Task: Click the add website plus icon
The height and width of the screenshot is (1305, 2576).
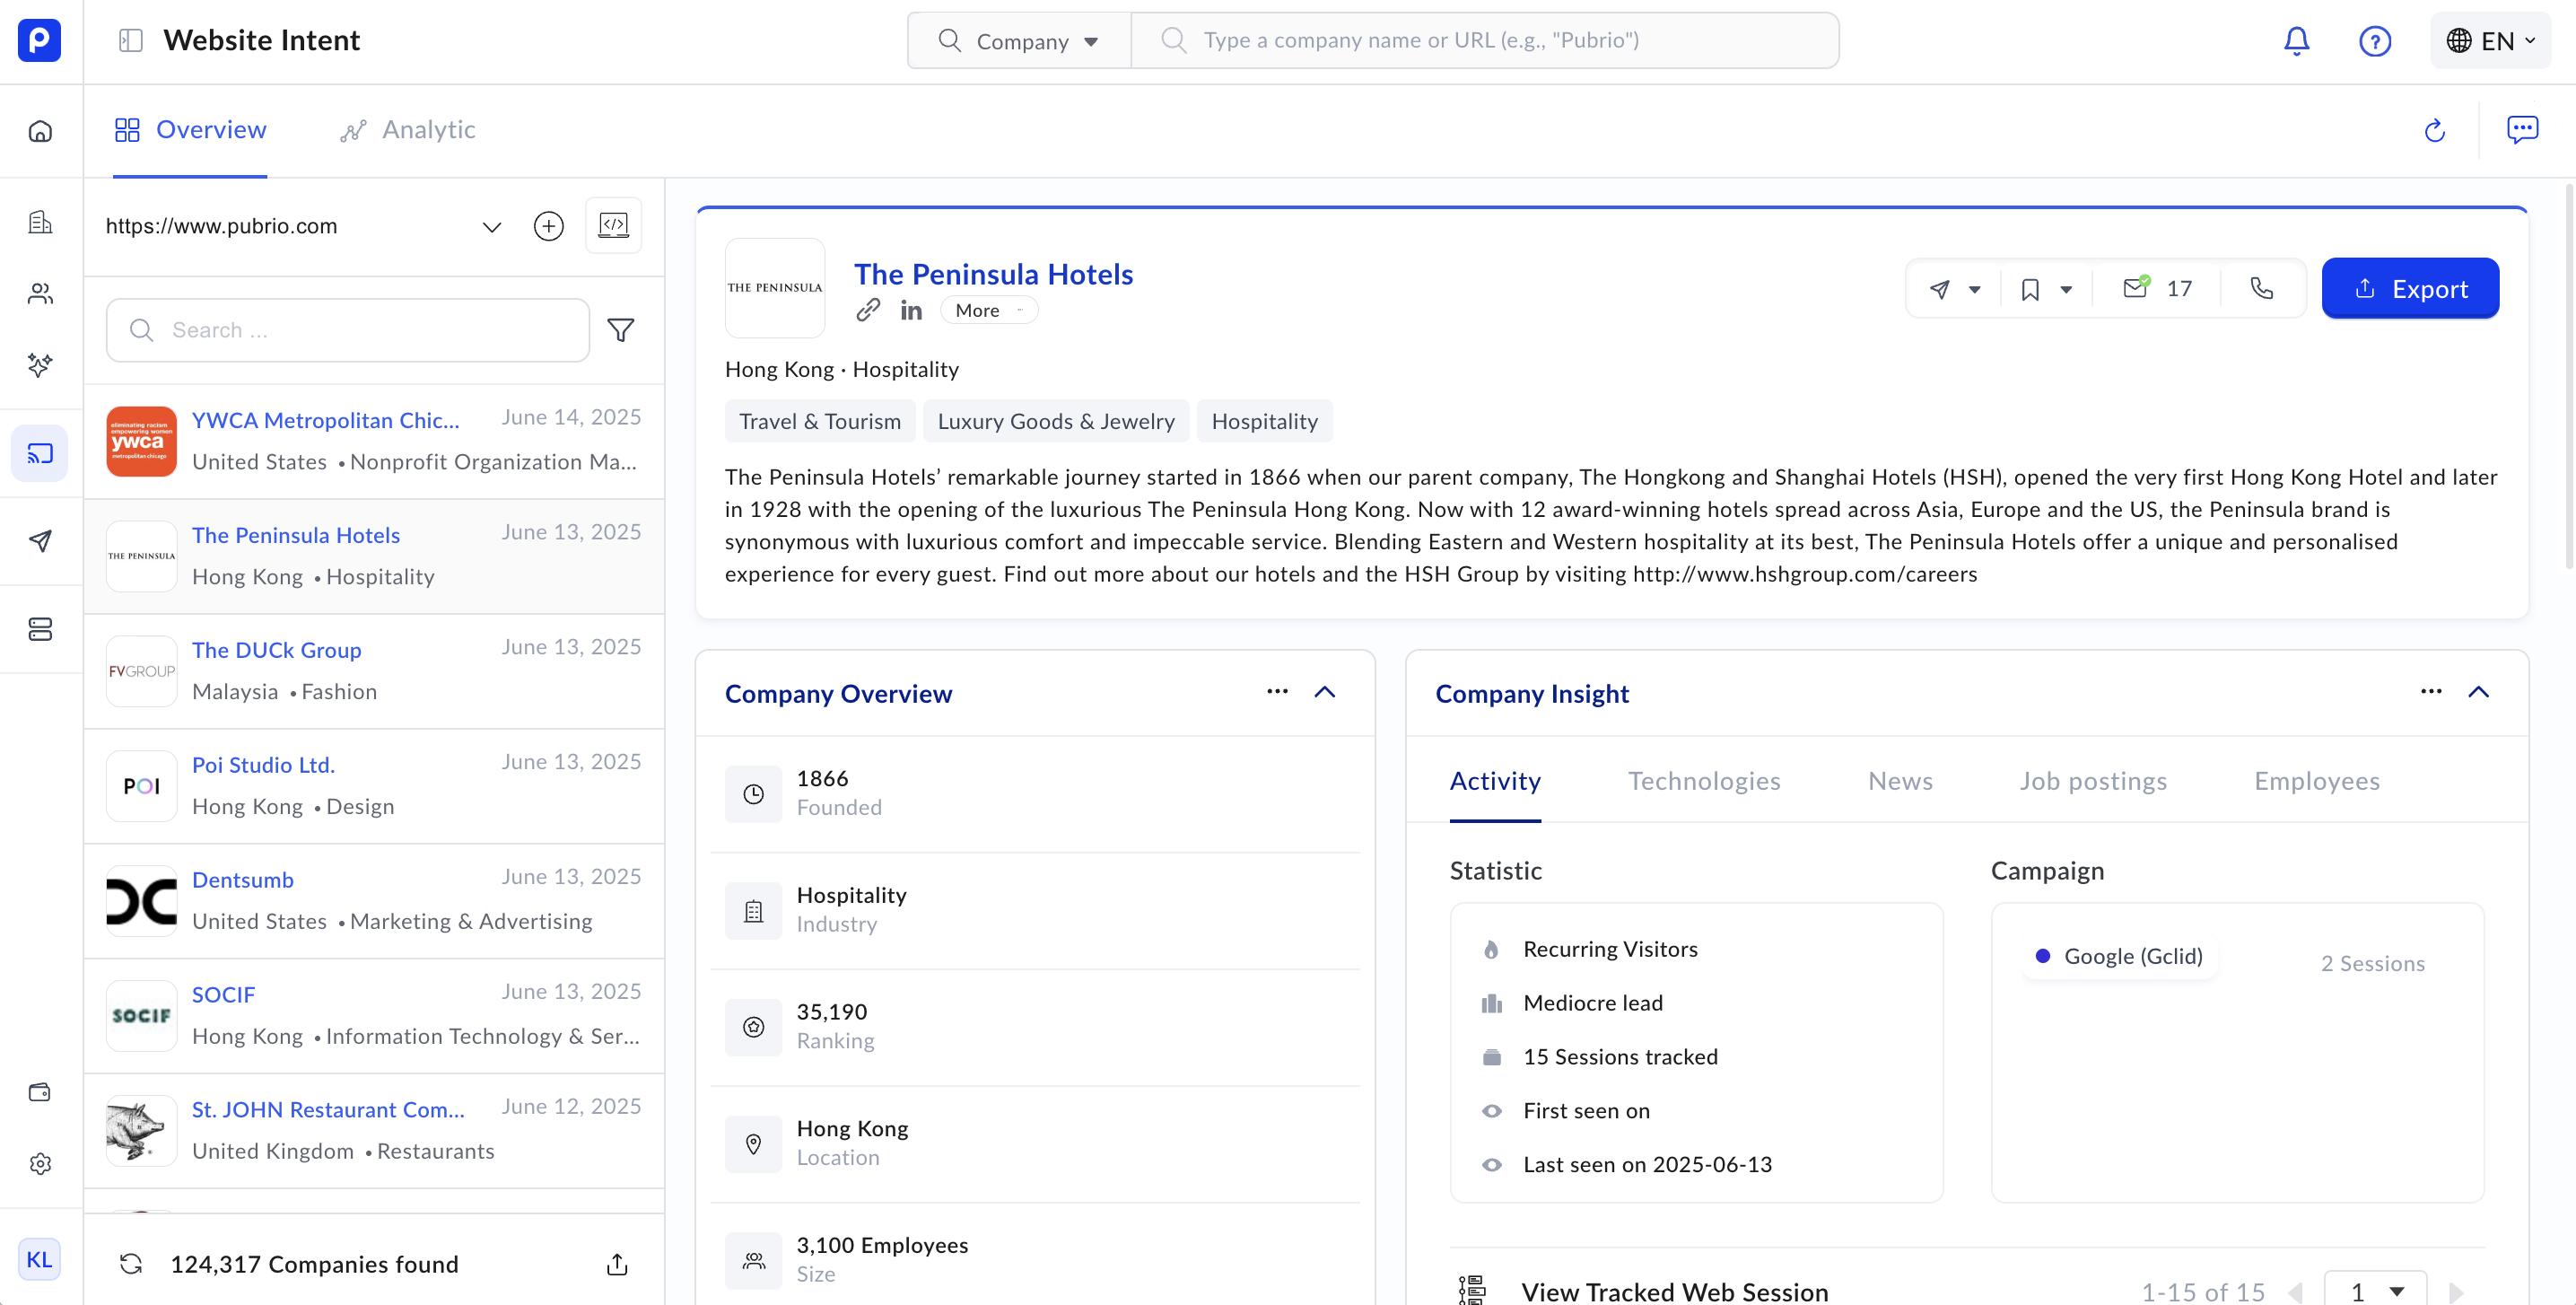Action: point(548,226)
